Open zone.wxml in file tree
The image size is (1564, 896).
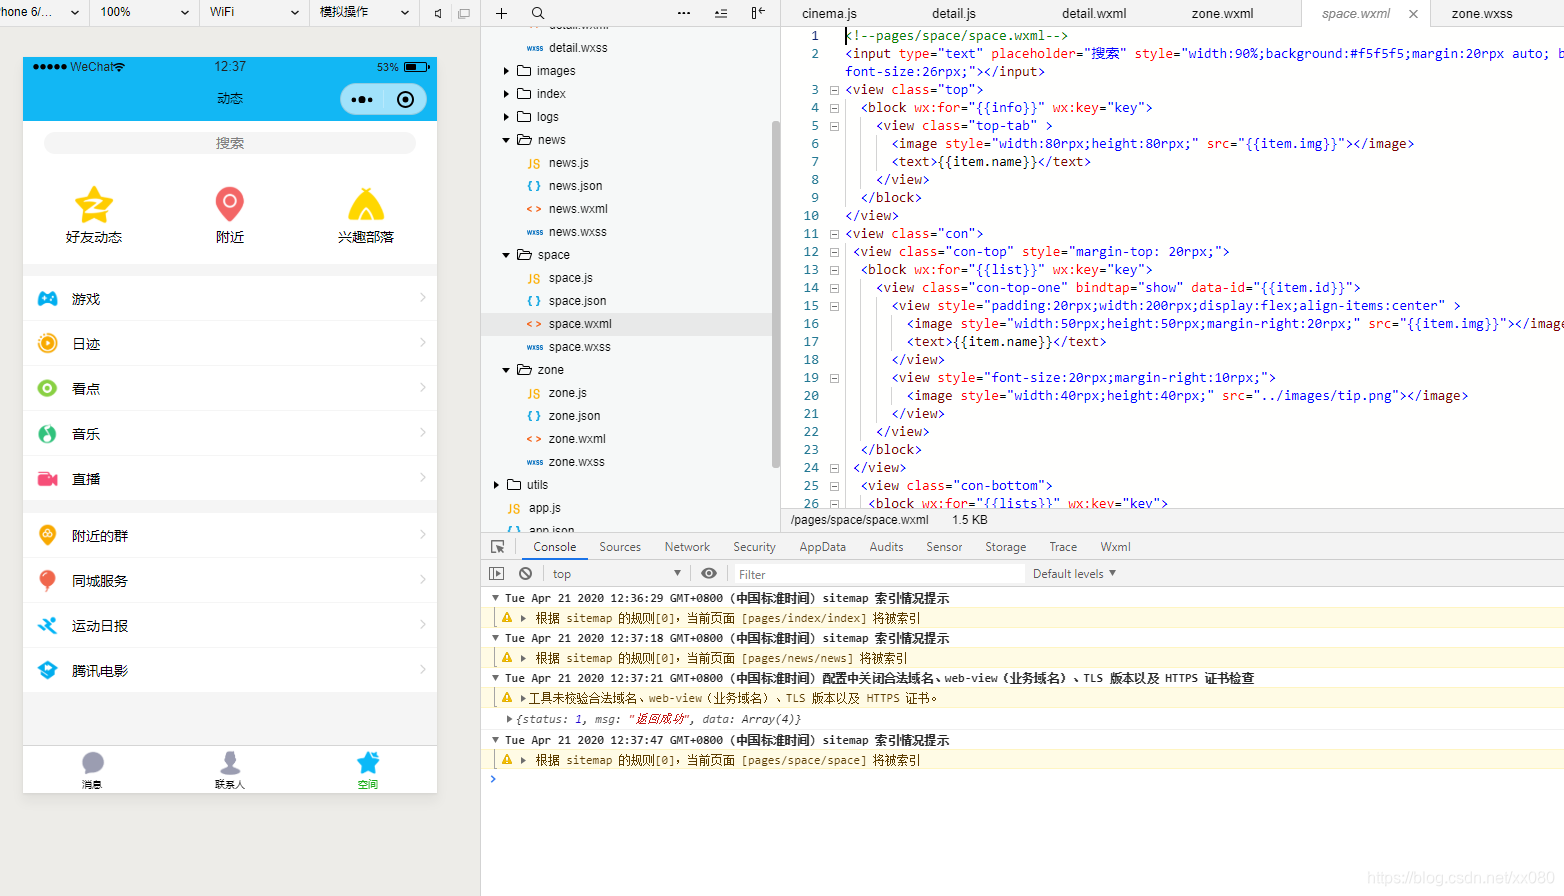pos(577,439)
